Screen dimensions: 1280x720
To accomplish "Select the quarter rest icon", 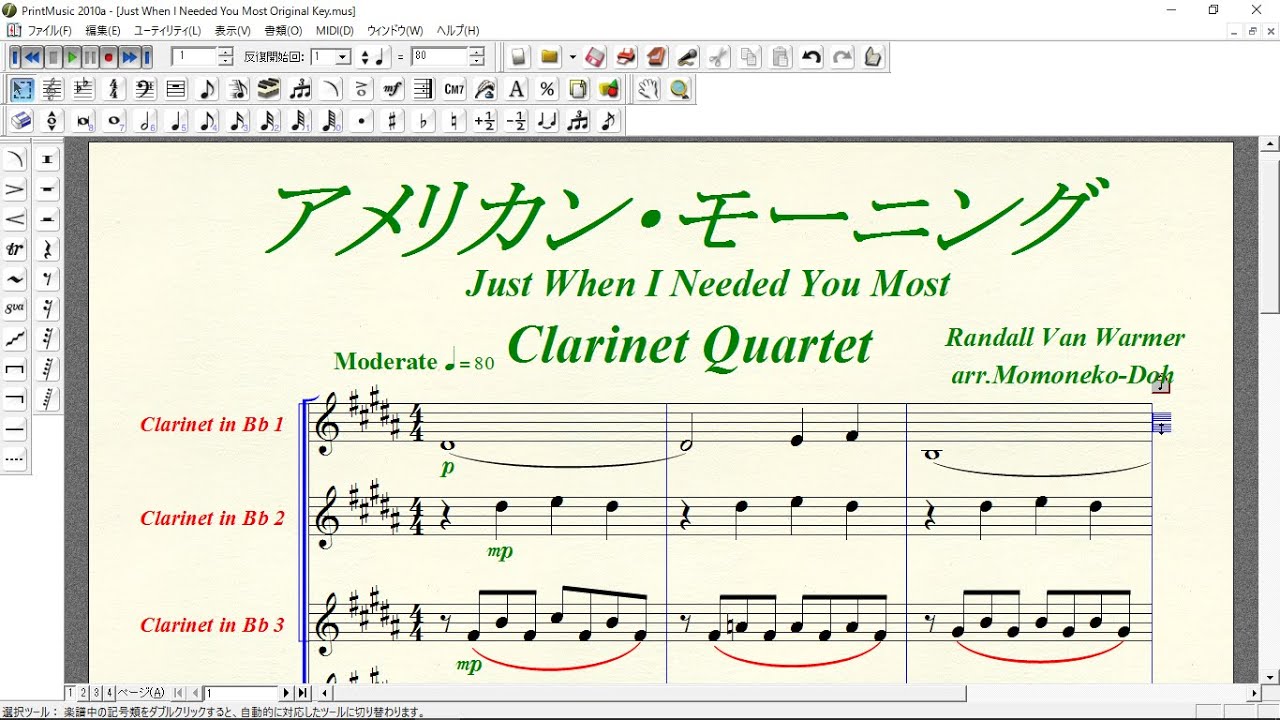I will click(47, 249).
